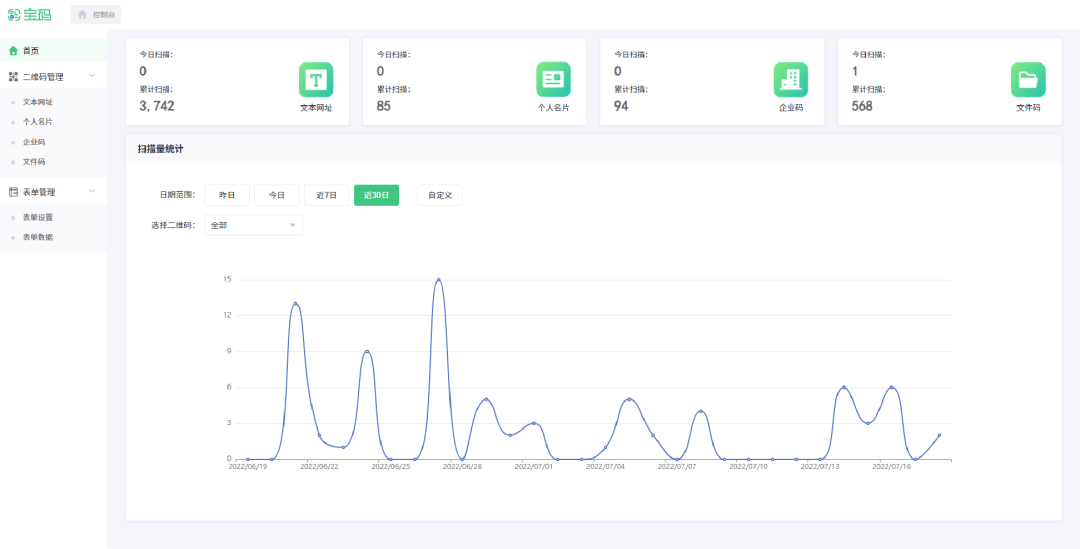Click the home icon in 控制台 tab
The width and height of the screenshot is (1080, 549).
(82, 15)
